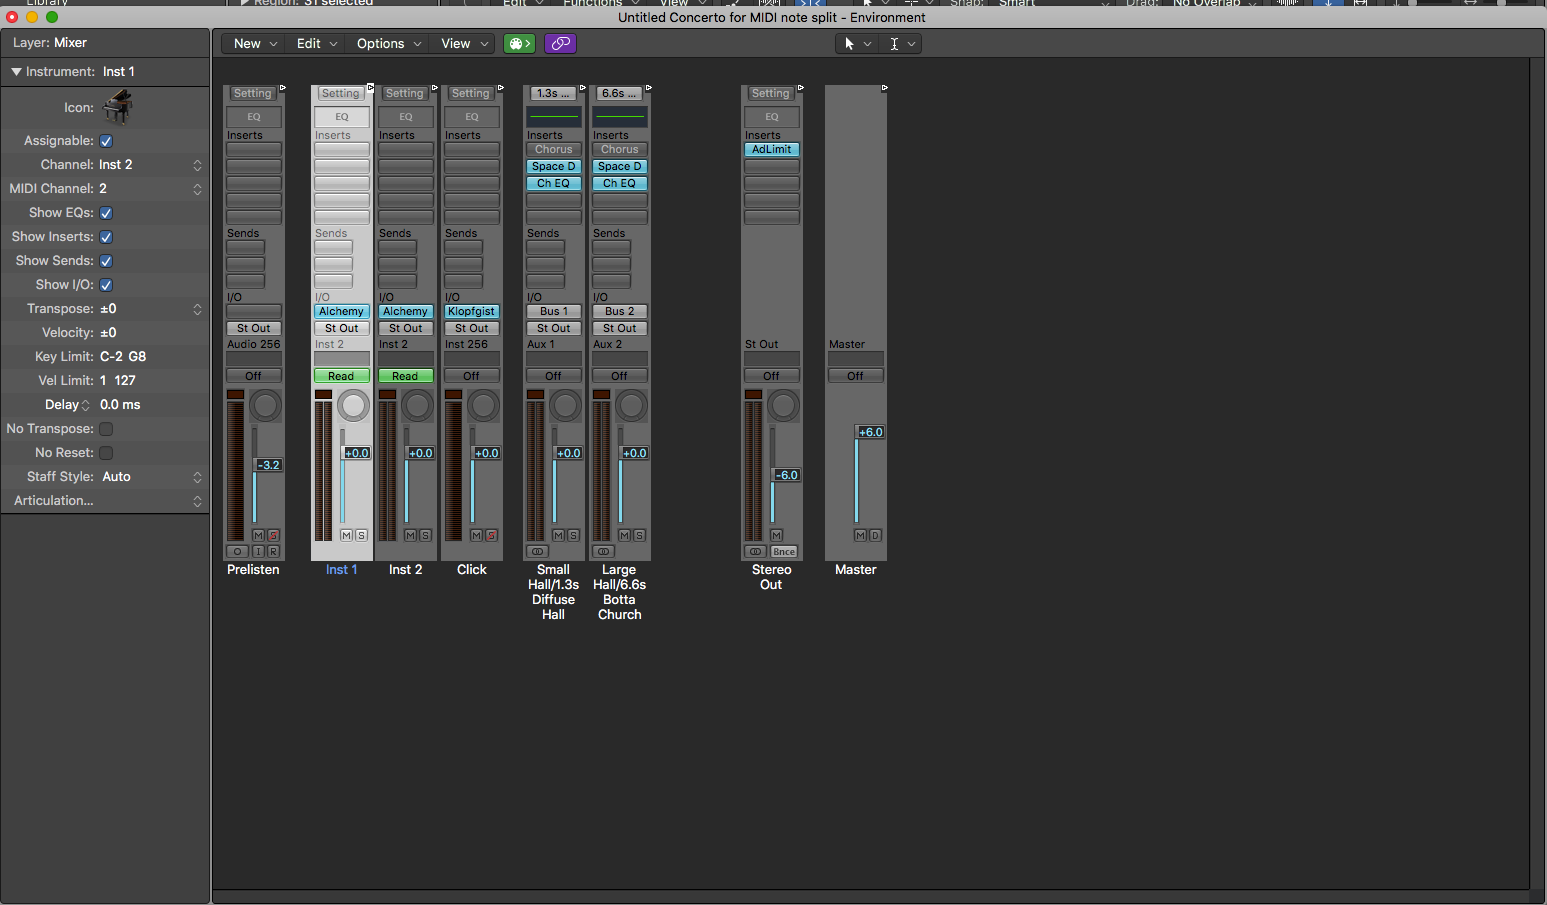The image size is (1547, 905).
Task: Click the output triangle on Inst 1 strip
Action: (x=370, y=88)
